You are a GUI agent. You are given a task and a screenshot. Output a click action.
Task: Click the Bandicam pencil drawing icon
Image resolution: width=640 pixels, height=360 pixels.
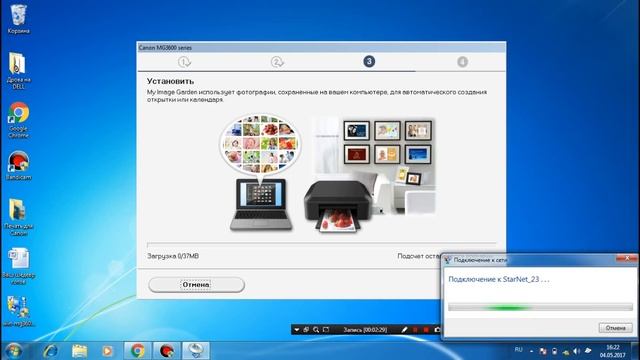pos(404,329)
